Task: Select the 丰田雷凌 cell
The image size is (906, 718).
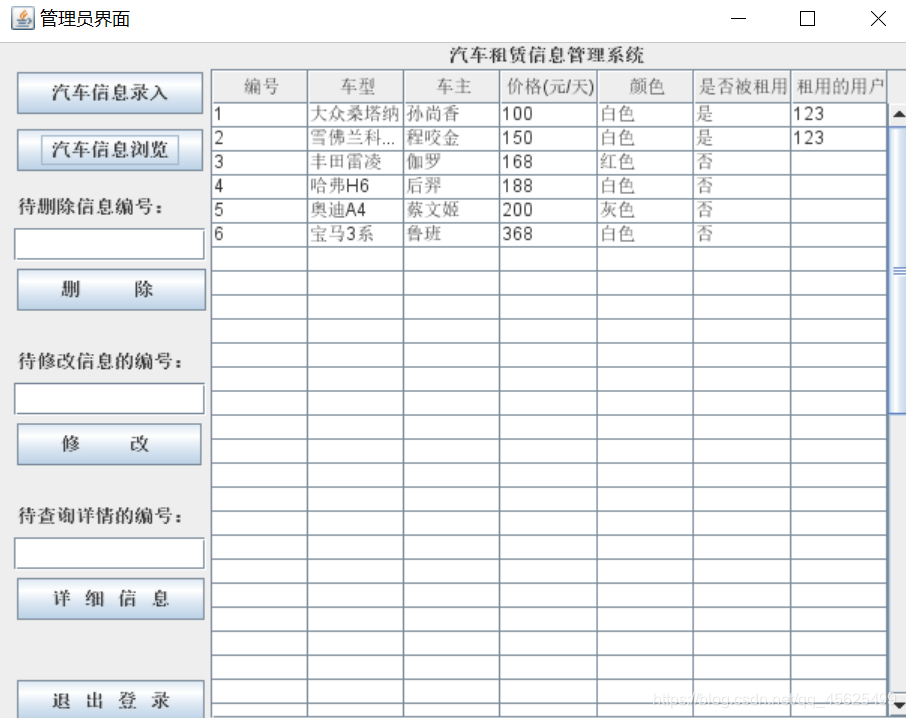Action: pyautogui.click(x=355, y=162)
